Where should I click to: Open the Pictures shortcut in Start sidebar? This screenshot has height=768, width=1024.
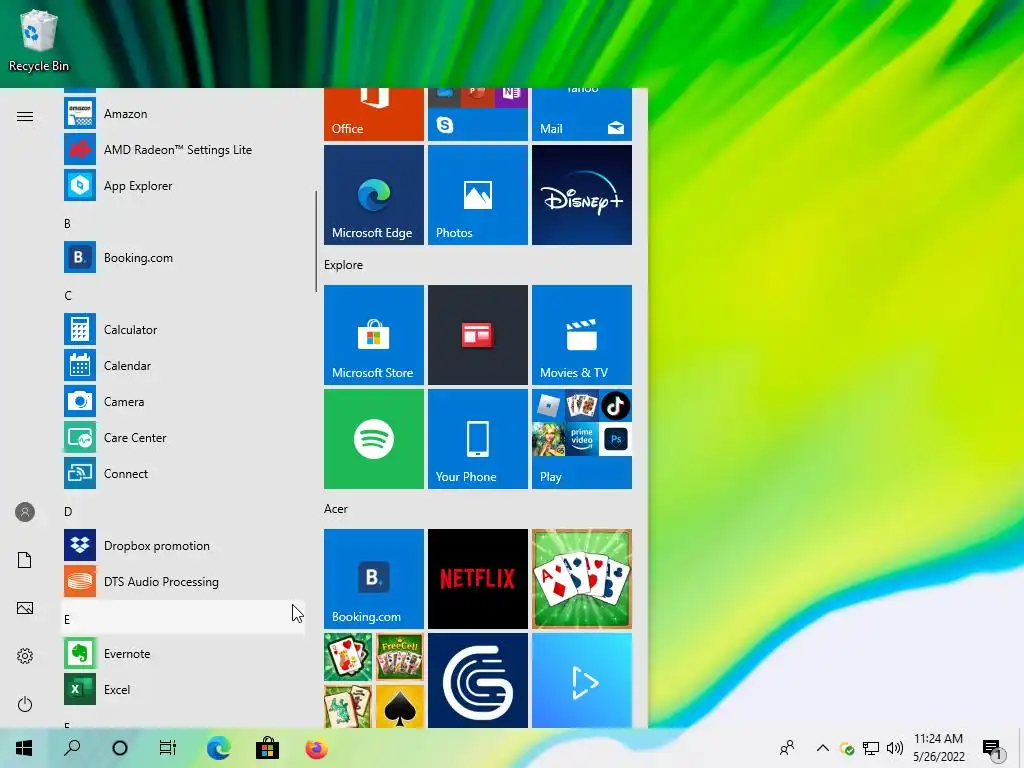click(25, 608)
